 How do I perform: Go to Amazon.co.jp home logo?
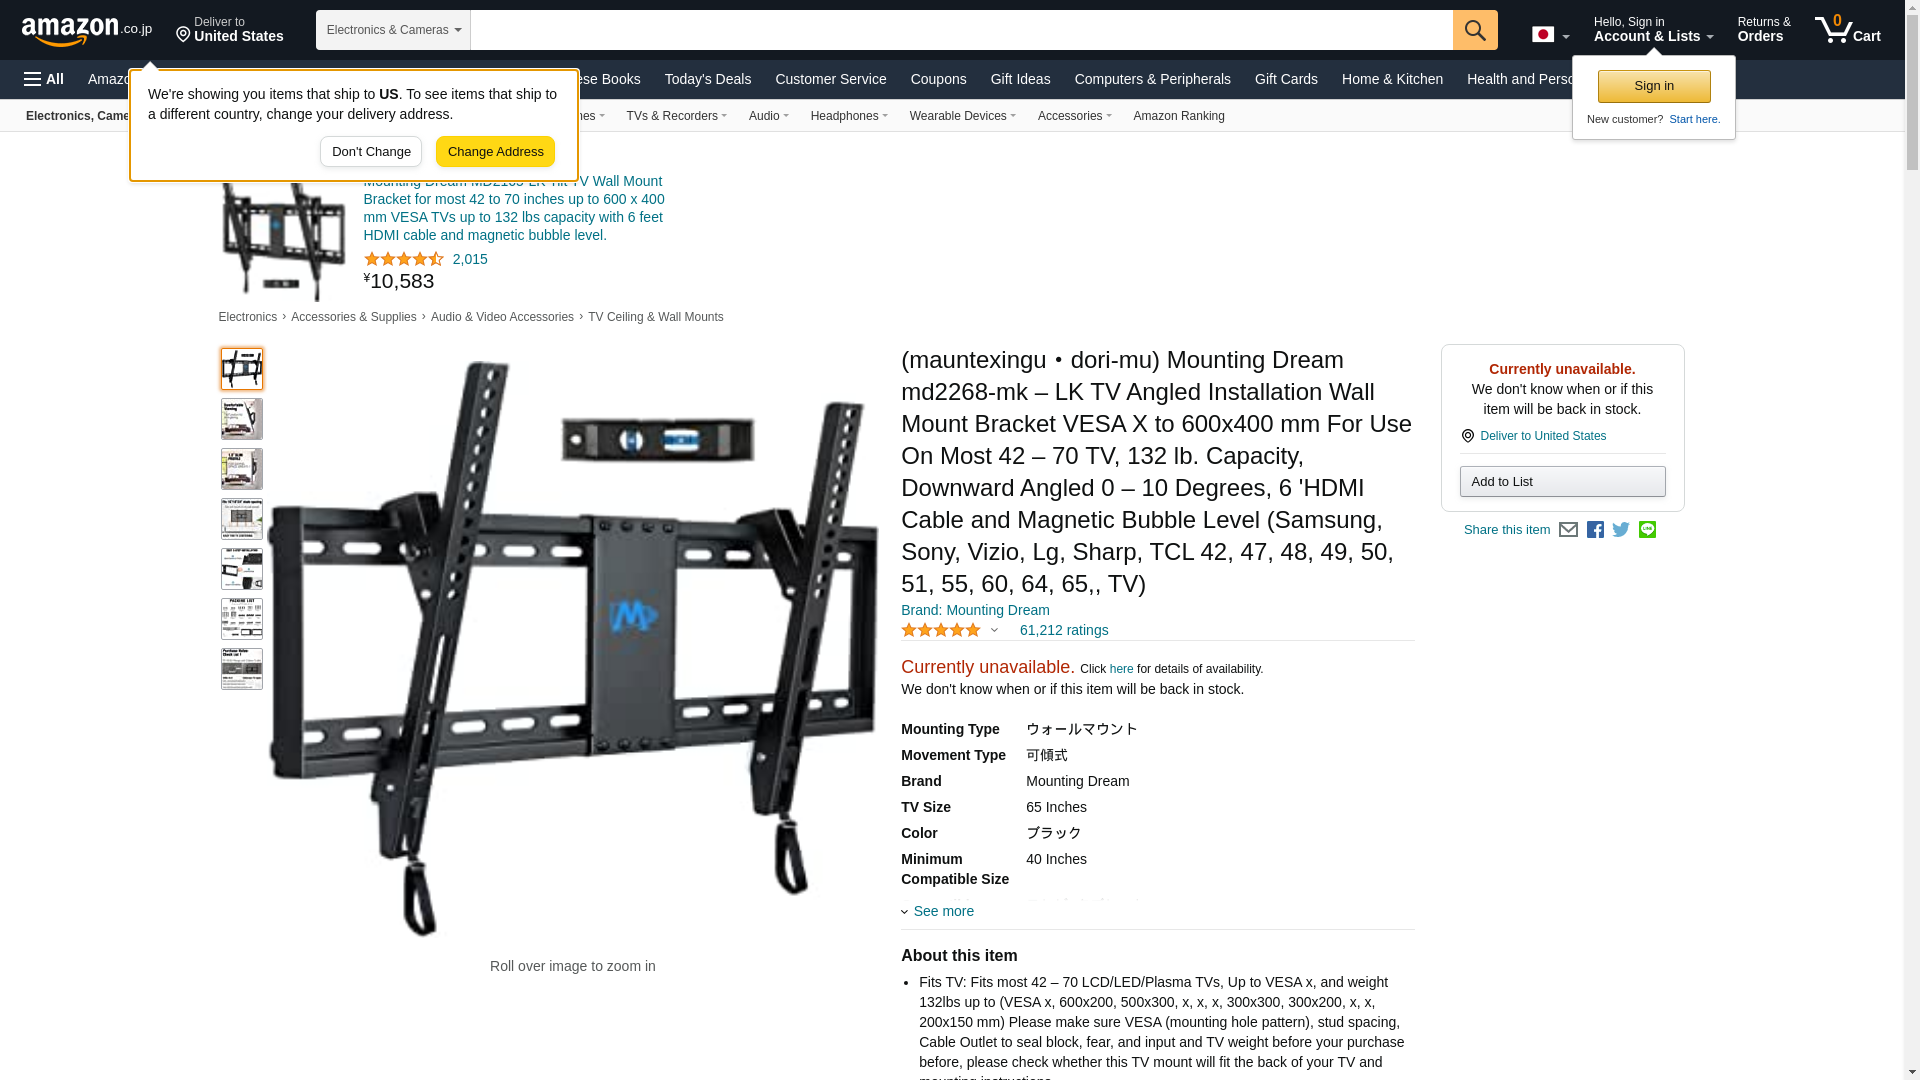pyautogui.click(x=87, y=31)
